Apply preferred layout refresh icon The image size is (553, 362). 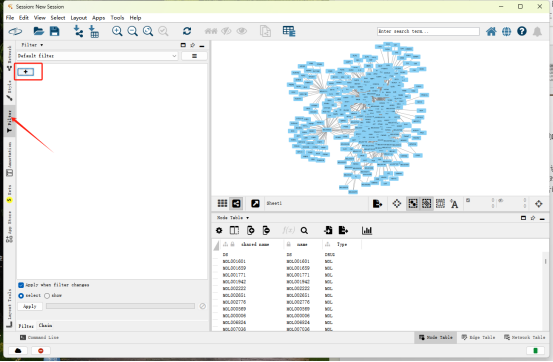pyautogui.click(x=187, y=31)
